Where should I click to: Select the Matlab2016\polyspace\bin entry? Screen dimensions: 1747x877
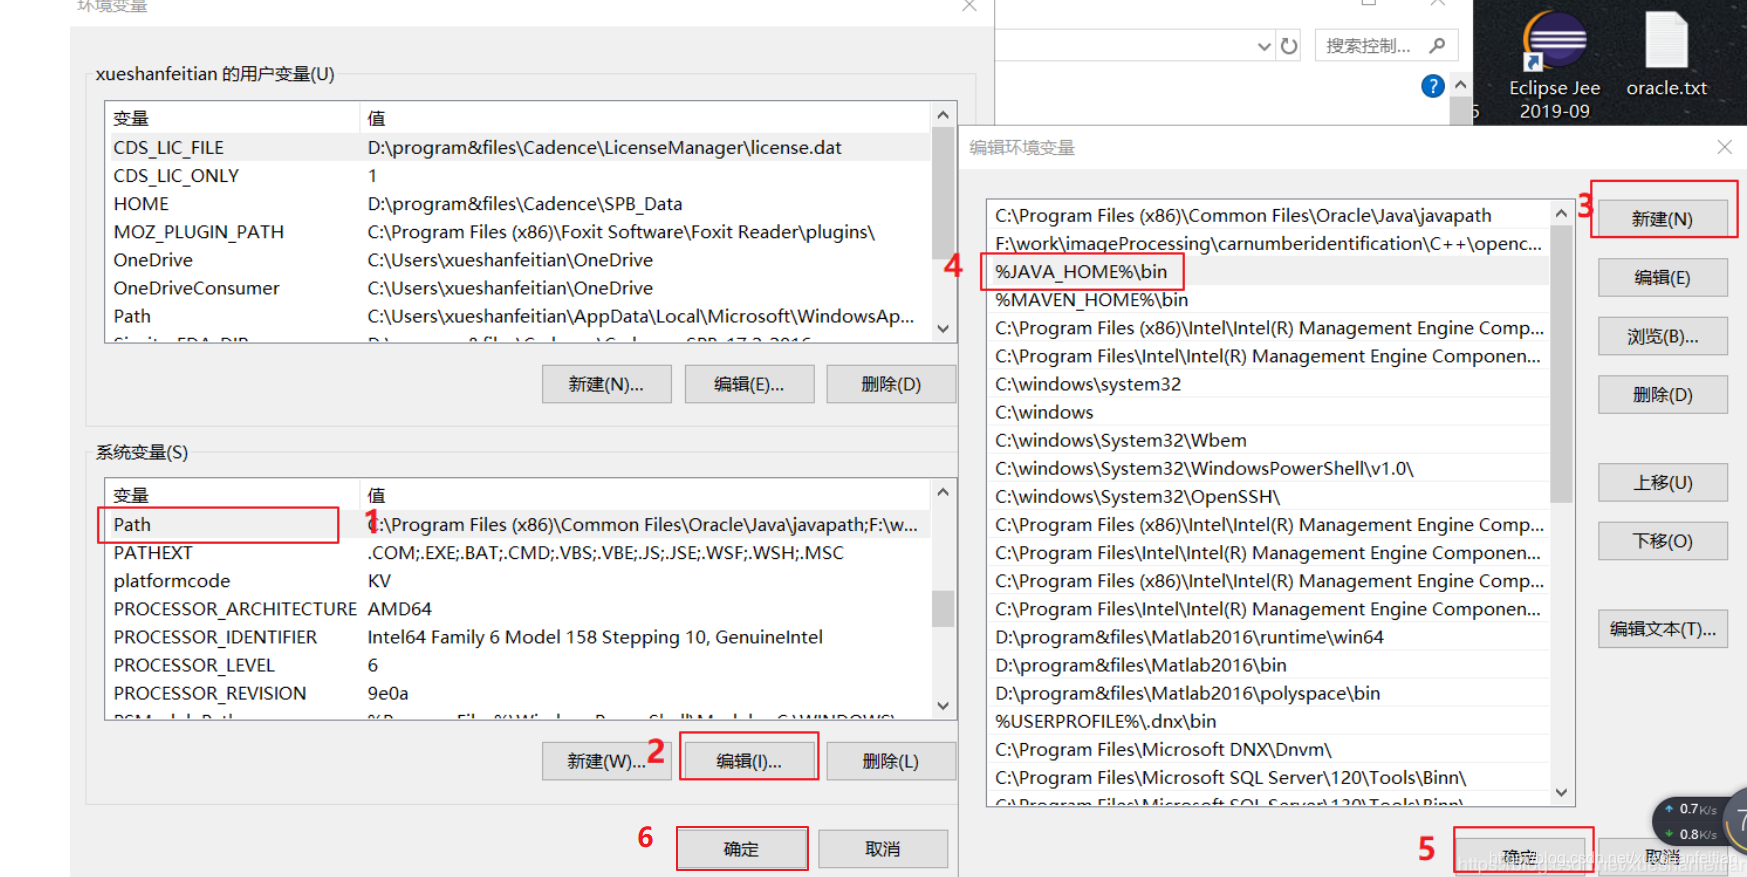[1268, 693]
